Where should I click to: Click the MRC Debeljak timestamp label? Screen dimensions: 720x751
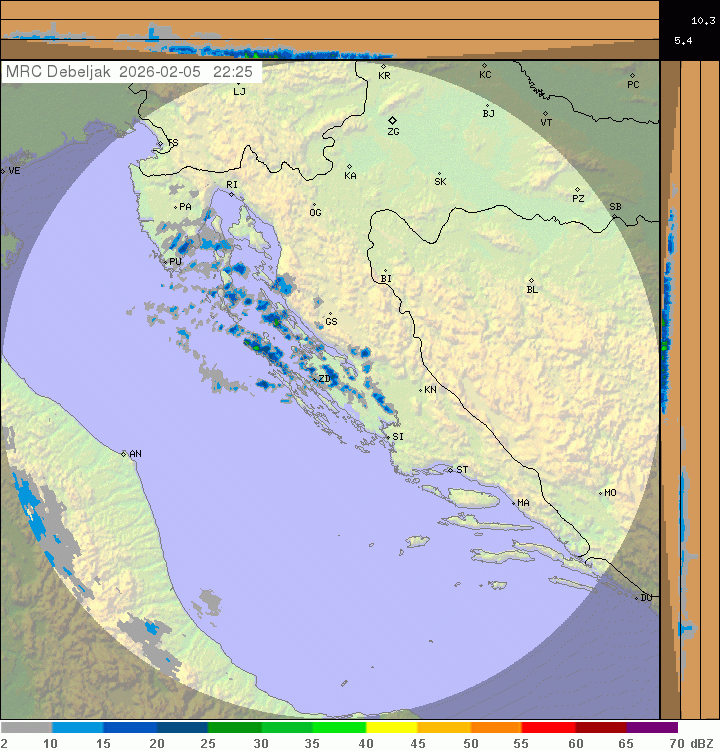[x=129, y=72]
